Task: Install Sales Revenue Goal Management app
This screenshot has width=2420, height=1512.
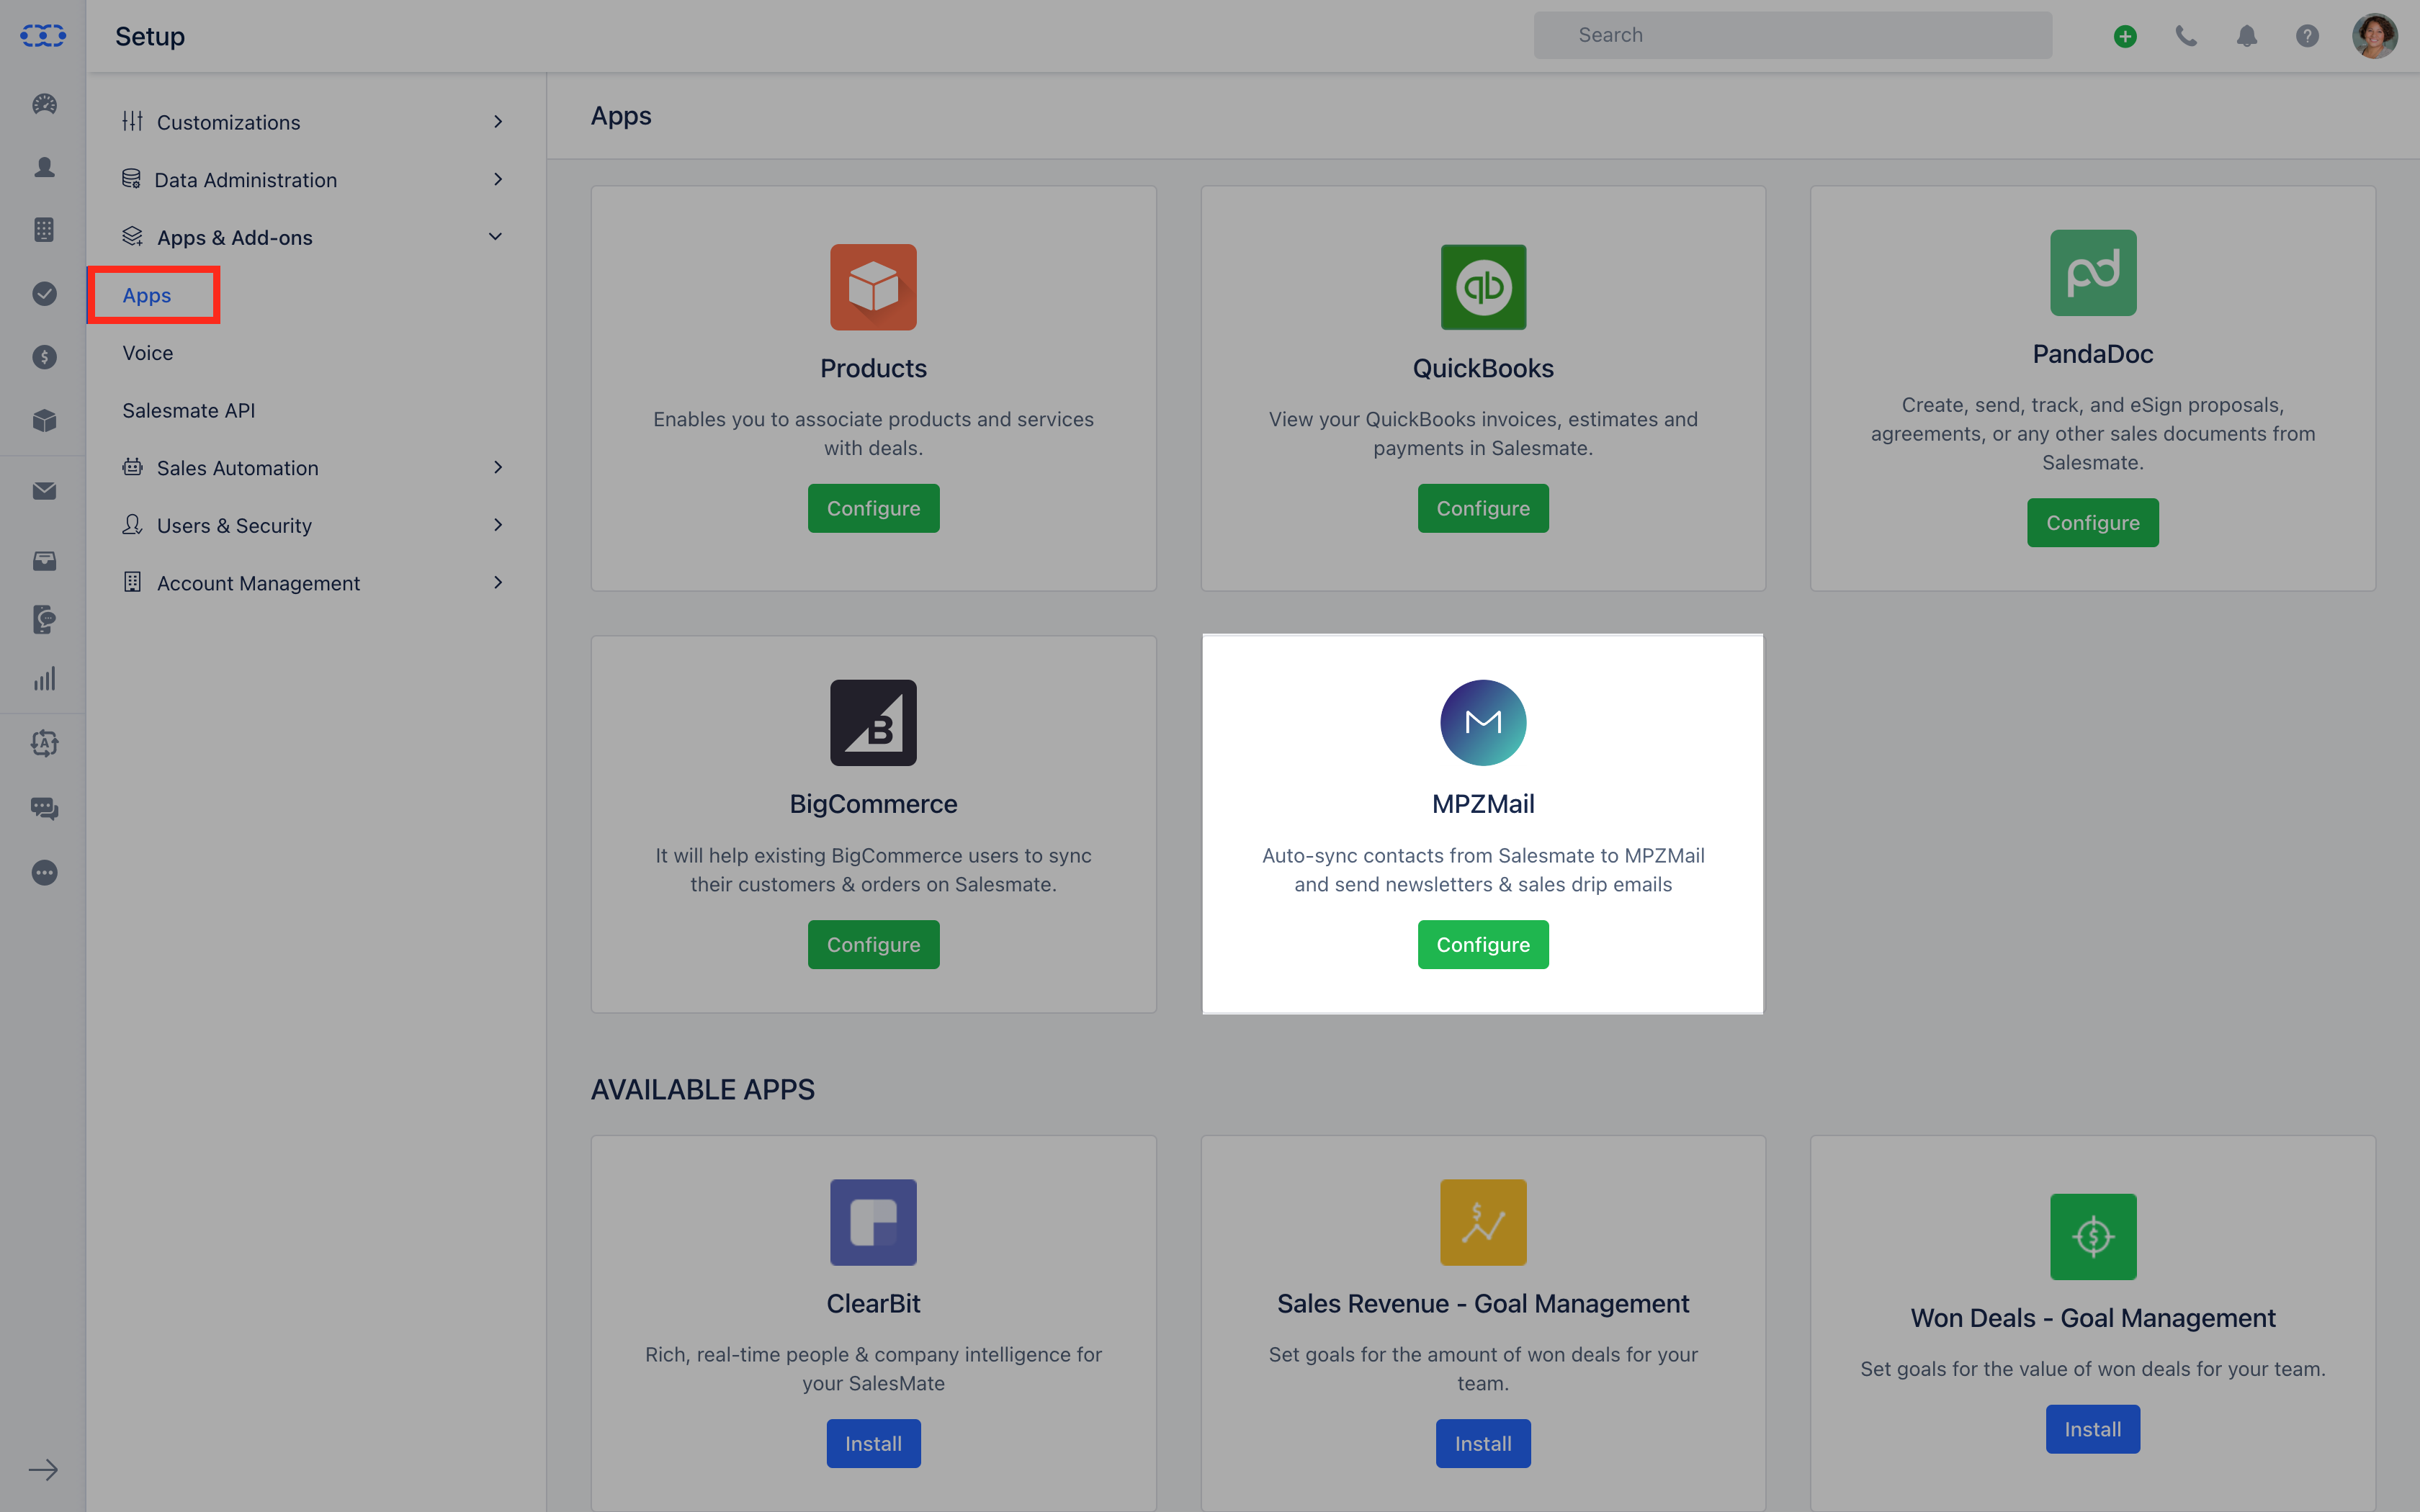Action: tap(1483, 1444)
